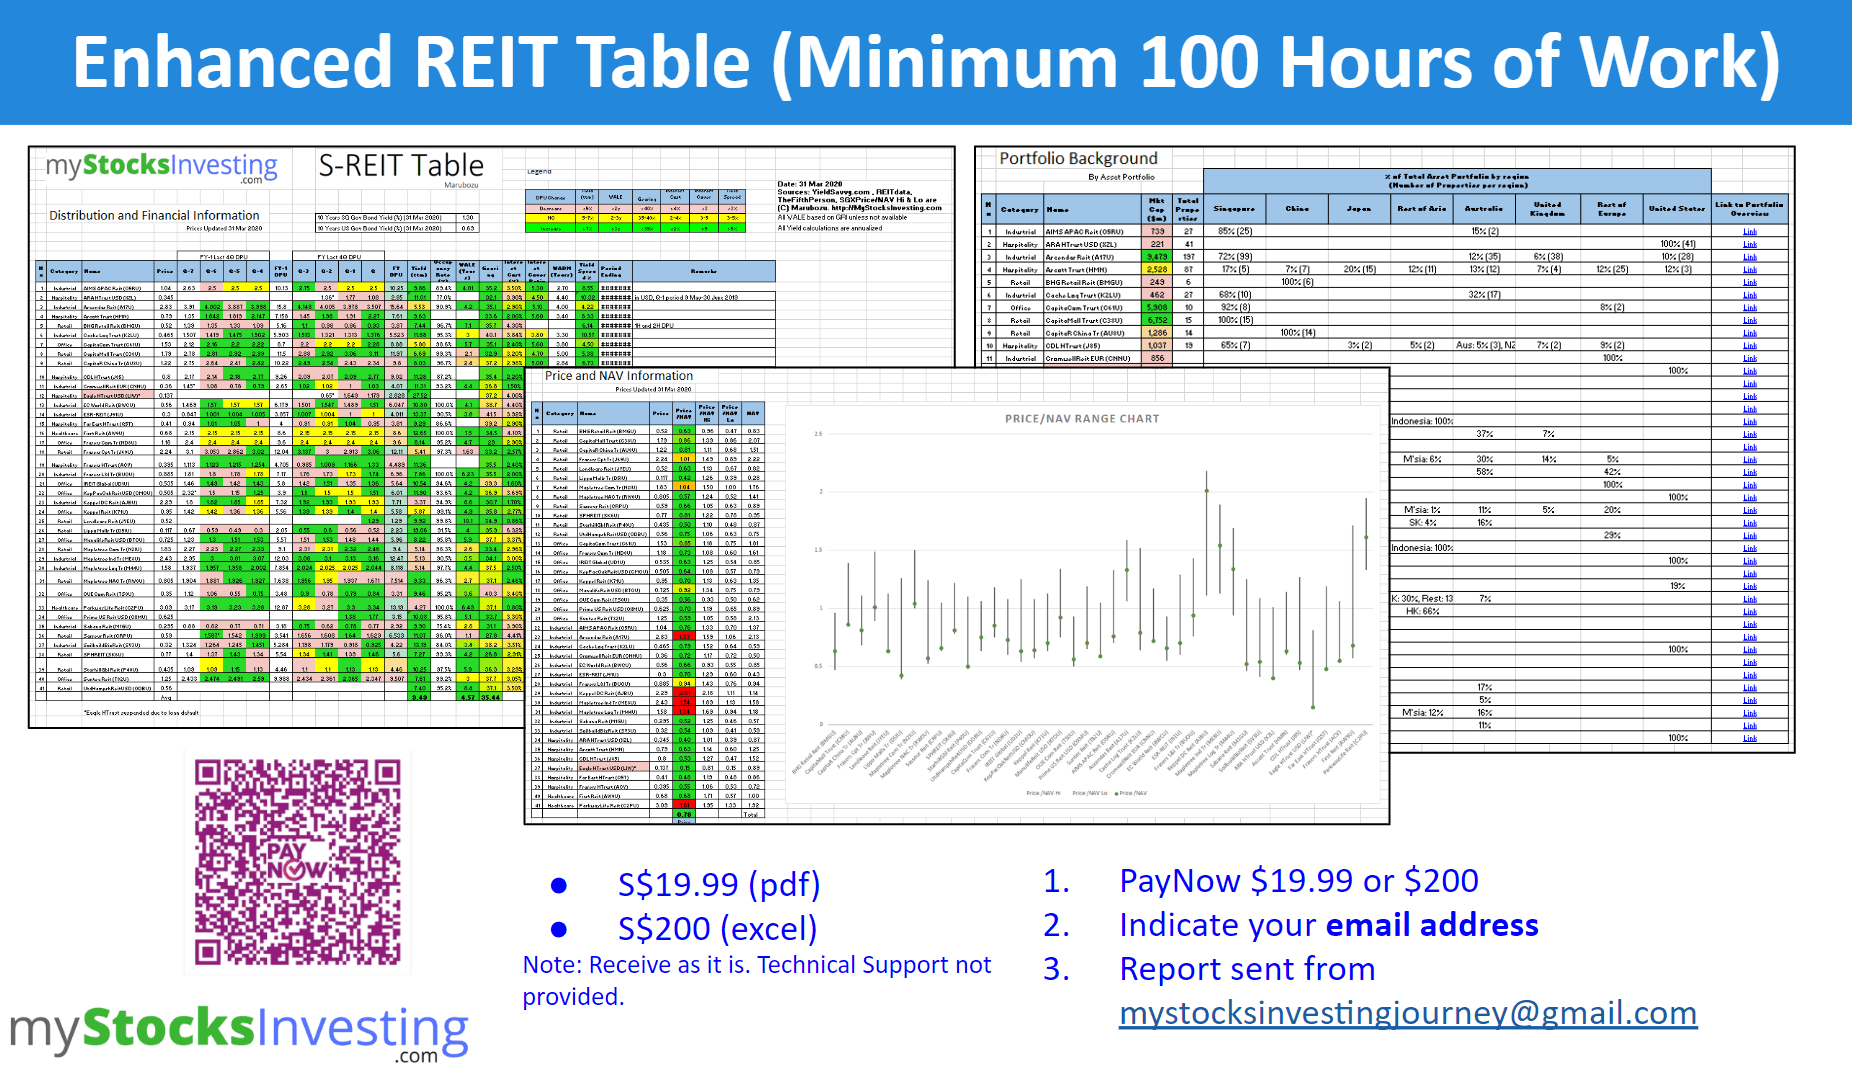Click 'PayNow $19.99 or $200' step
Viewport: 1852px width, 1067px height.
tap(1299, 880)
